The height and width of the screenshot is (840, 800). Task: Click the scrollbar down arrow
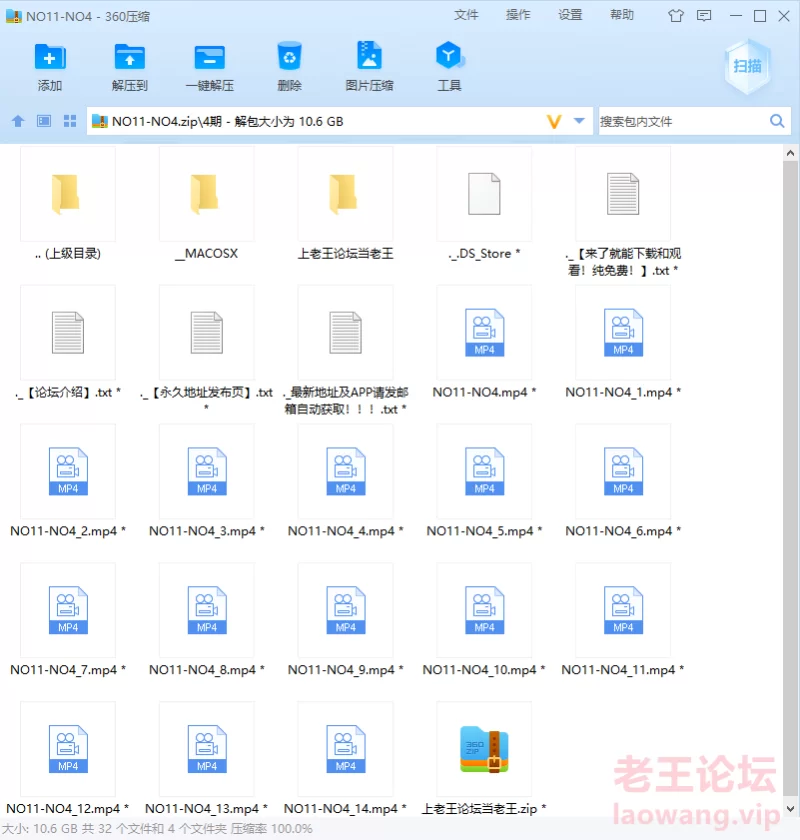tap(790, 809)
